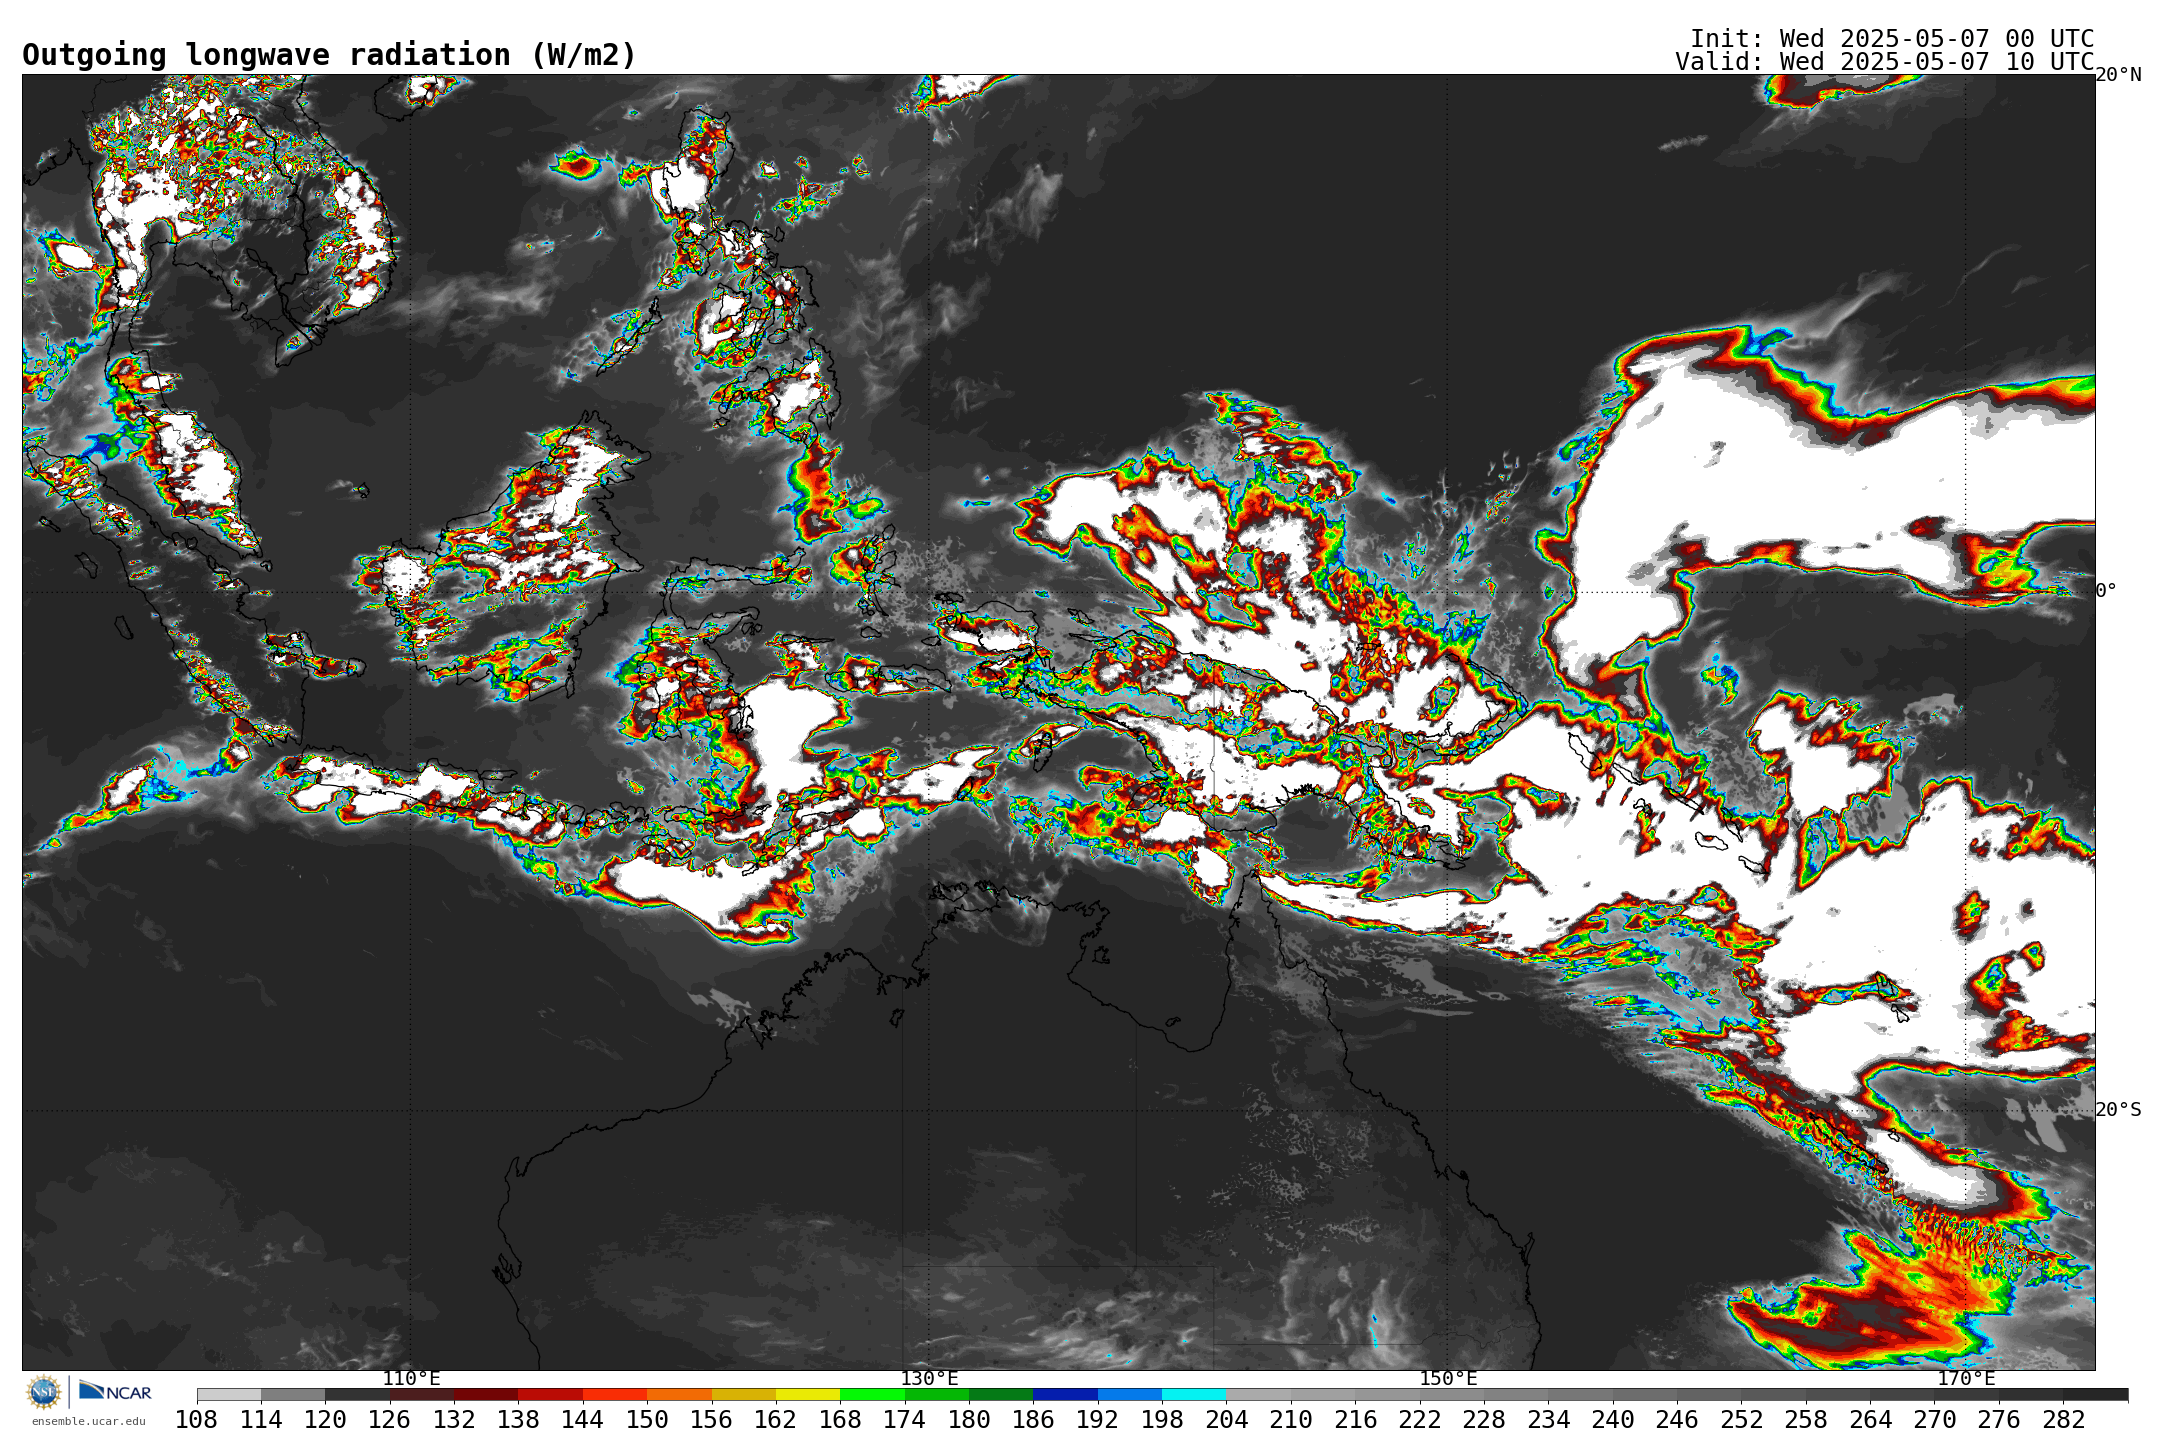
Task: Click the 170°E longitude label
Action: pyautogui.click(x=1966, y=1379)
